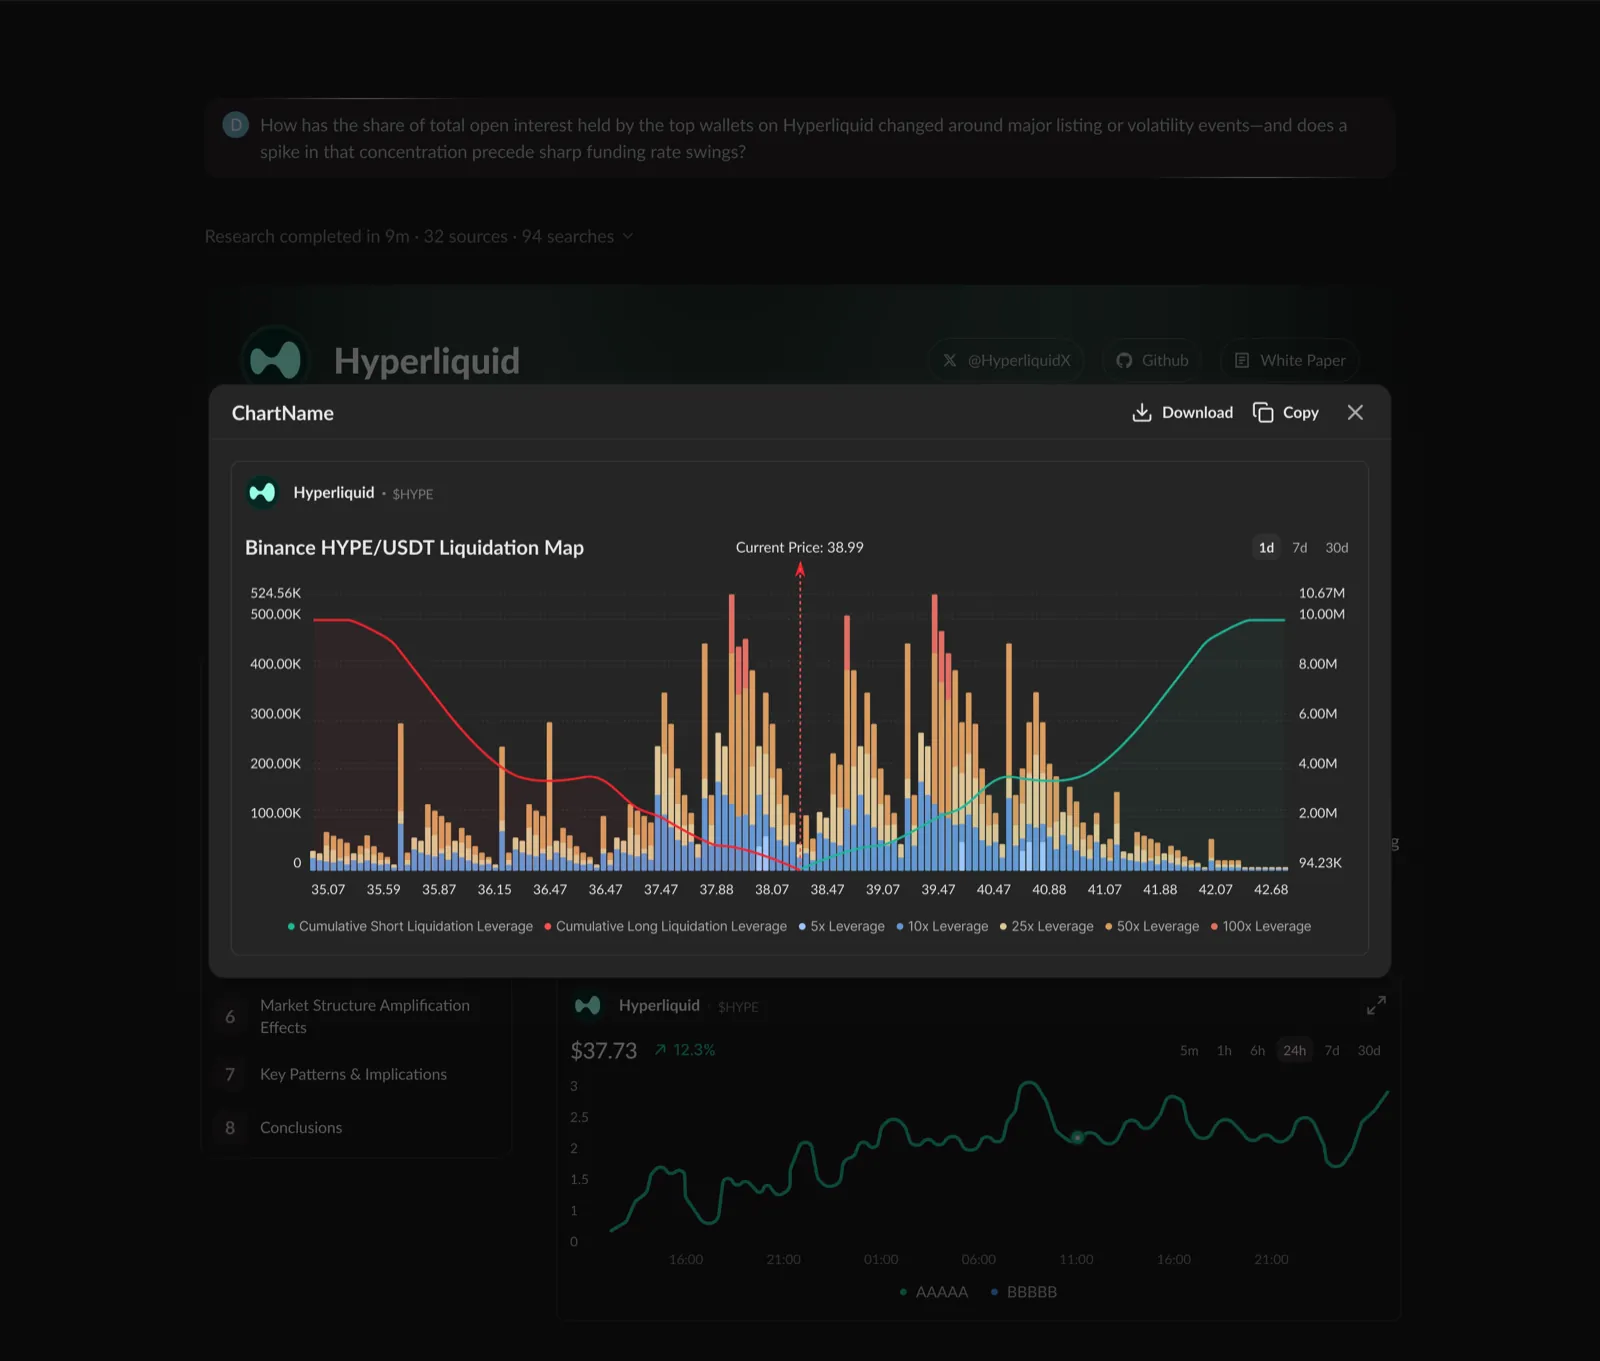The height and width of the screenshot is (1361, 1600).
Task: Click the large Hyperliquid page logo
Action: [275, 360]
